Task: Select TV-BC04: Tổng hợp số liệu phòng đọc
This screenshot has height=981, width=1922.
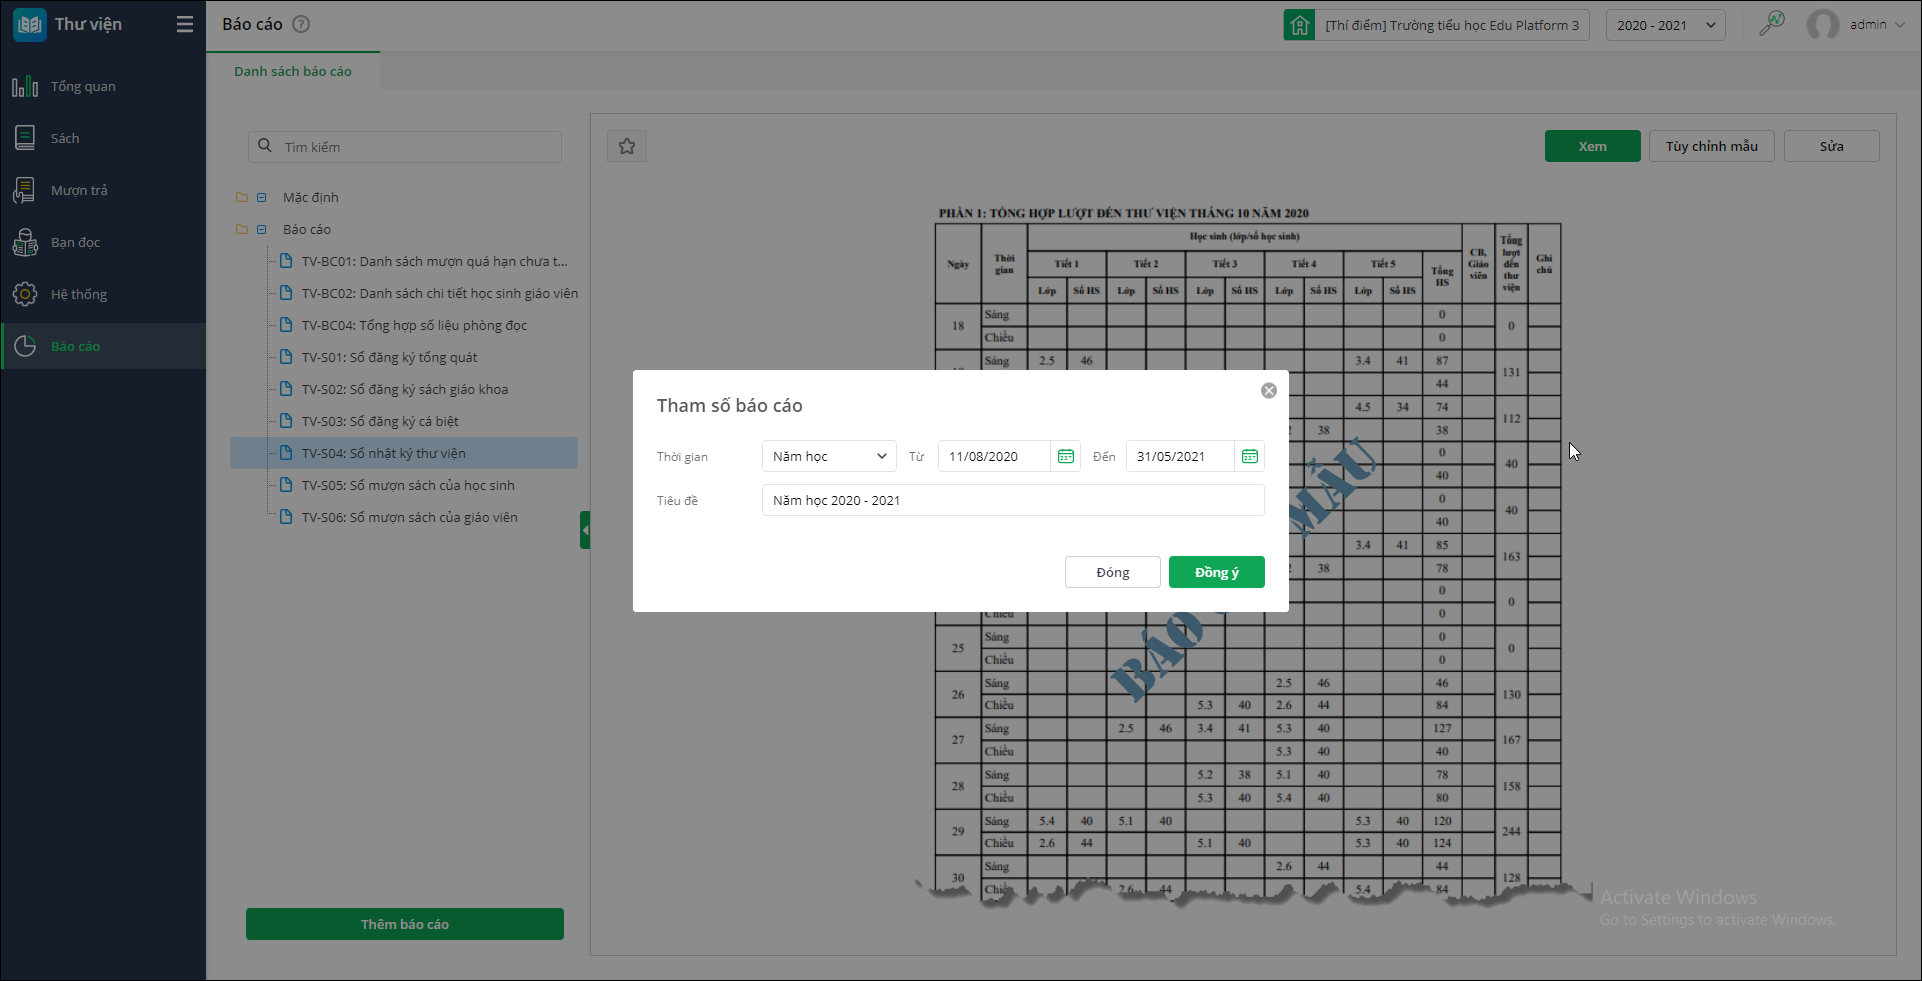Action: point(414,325)
